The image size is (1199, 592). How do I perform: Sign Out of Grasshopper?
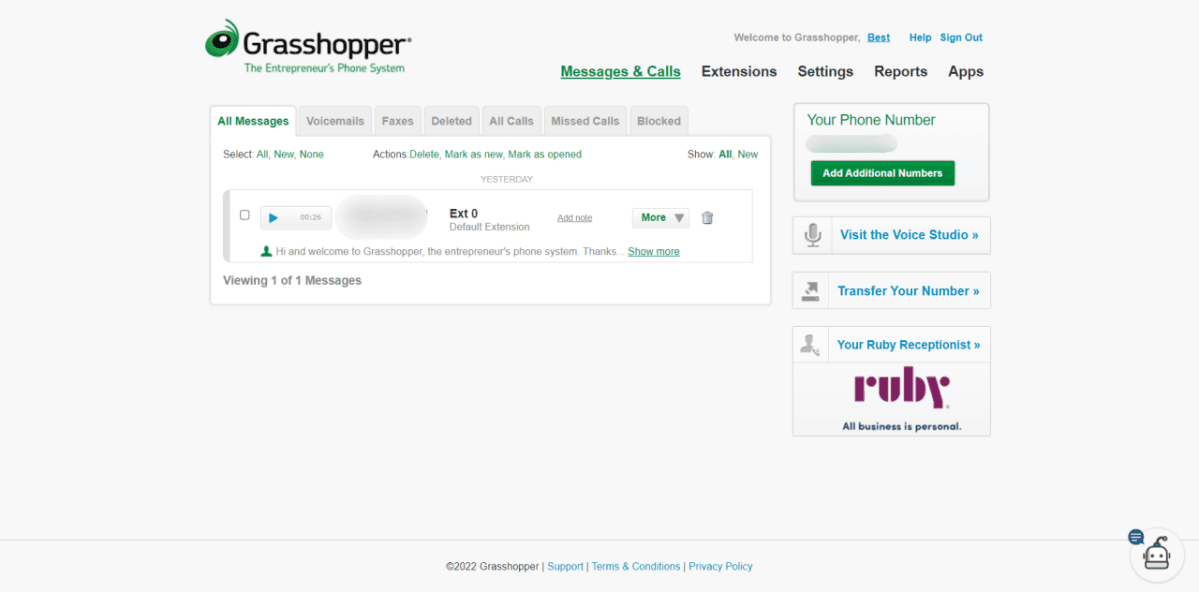pyautogui.click(x=960, y=37)
